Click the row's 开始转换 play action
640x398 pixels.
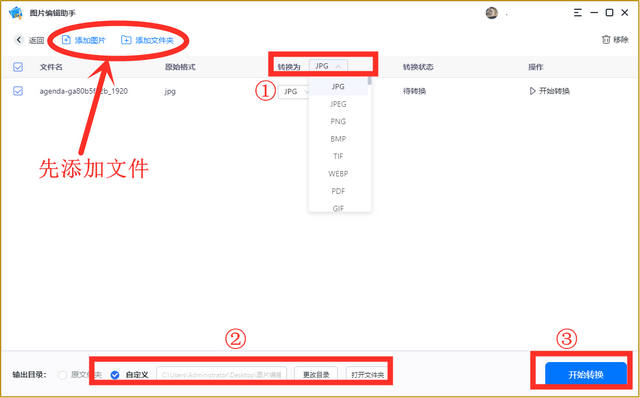click(x=549, y=91)
